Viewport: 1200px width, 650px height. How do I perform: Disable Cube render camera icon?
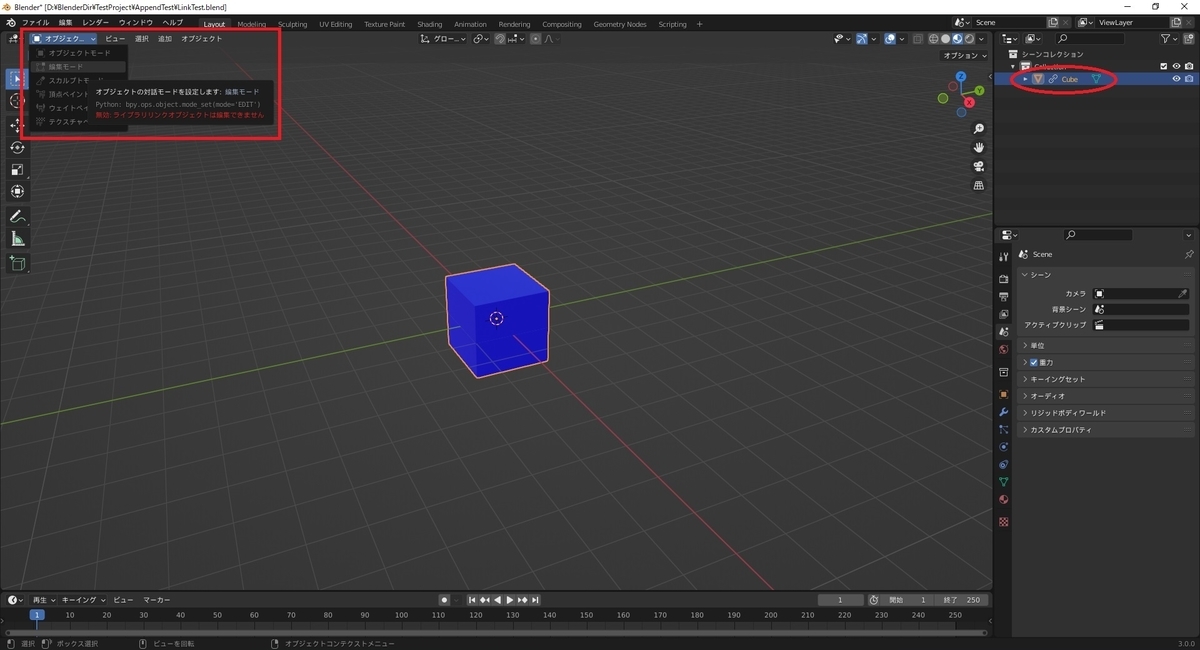(x=1189, y=79)
